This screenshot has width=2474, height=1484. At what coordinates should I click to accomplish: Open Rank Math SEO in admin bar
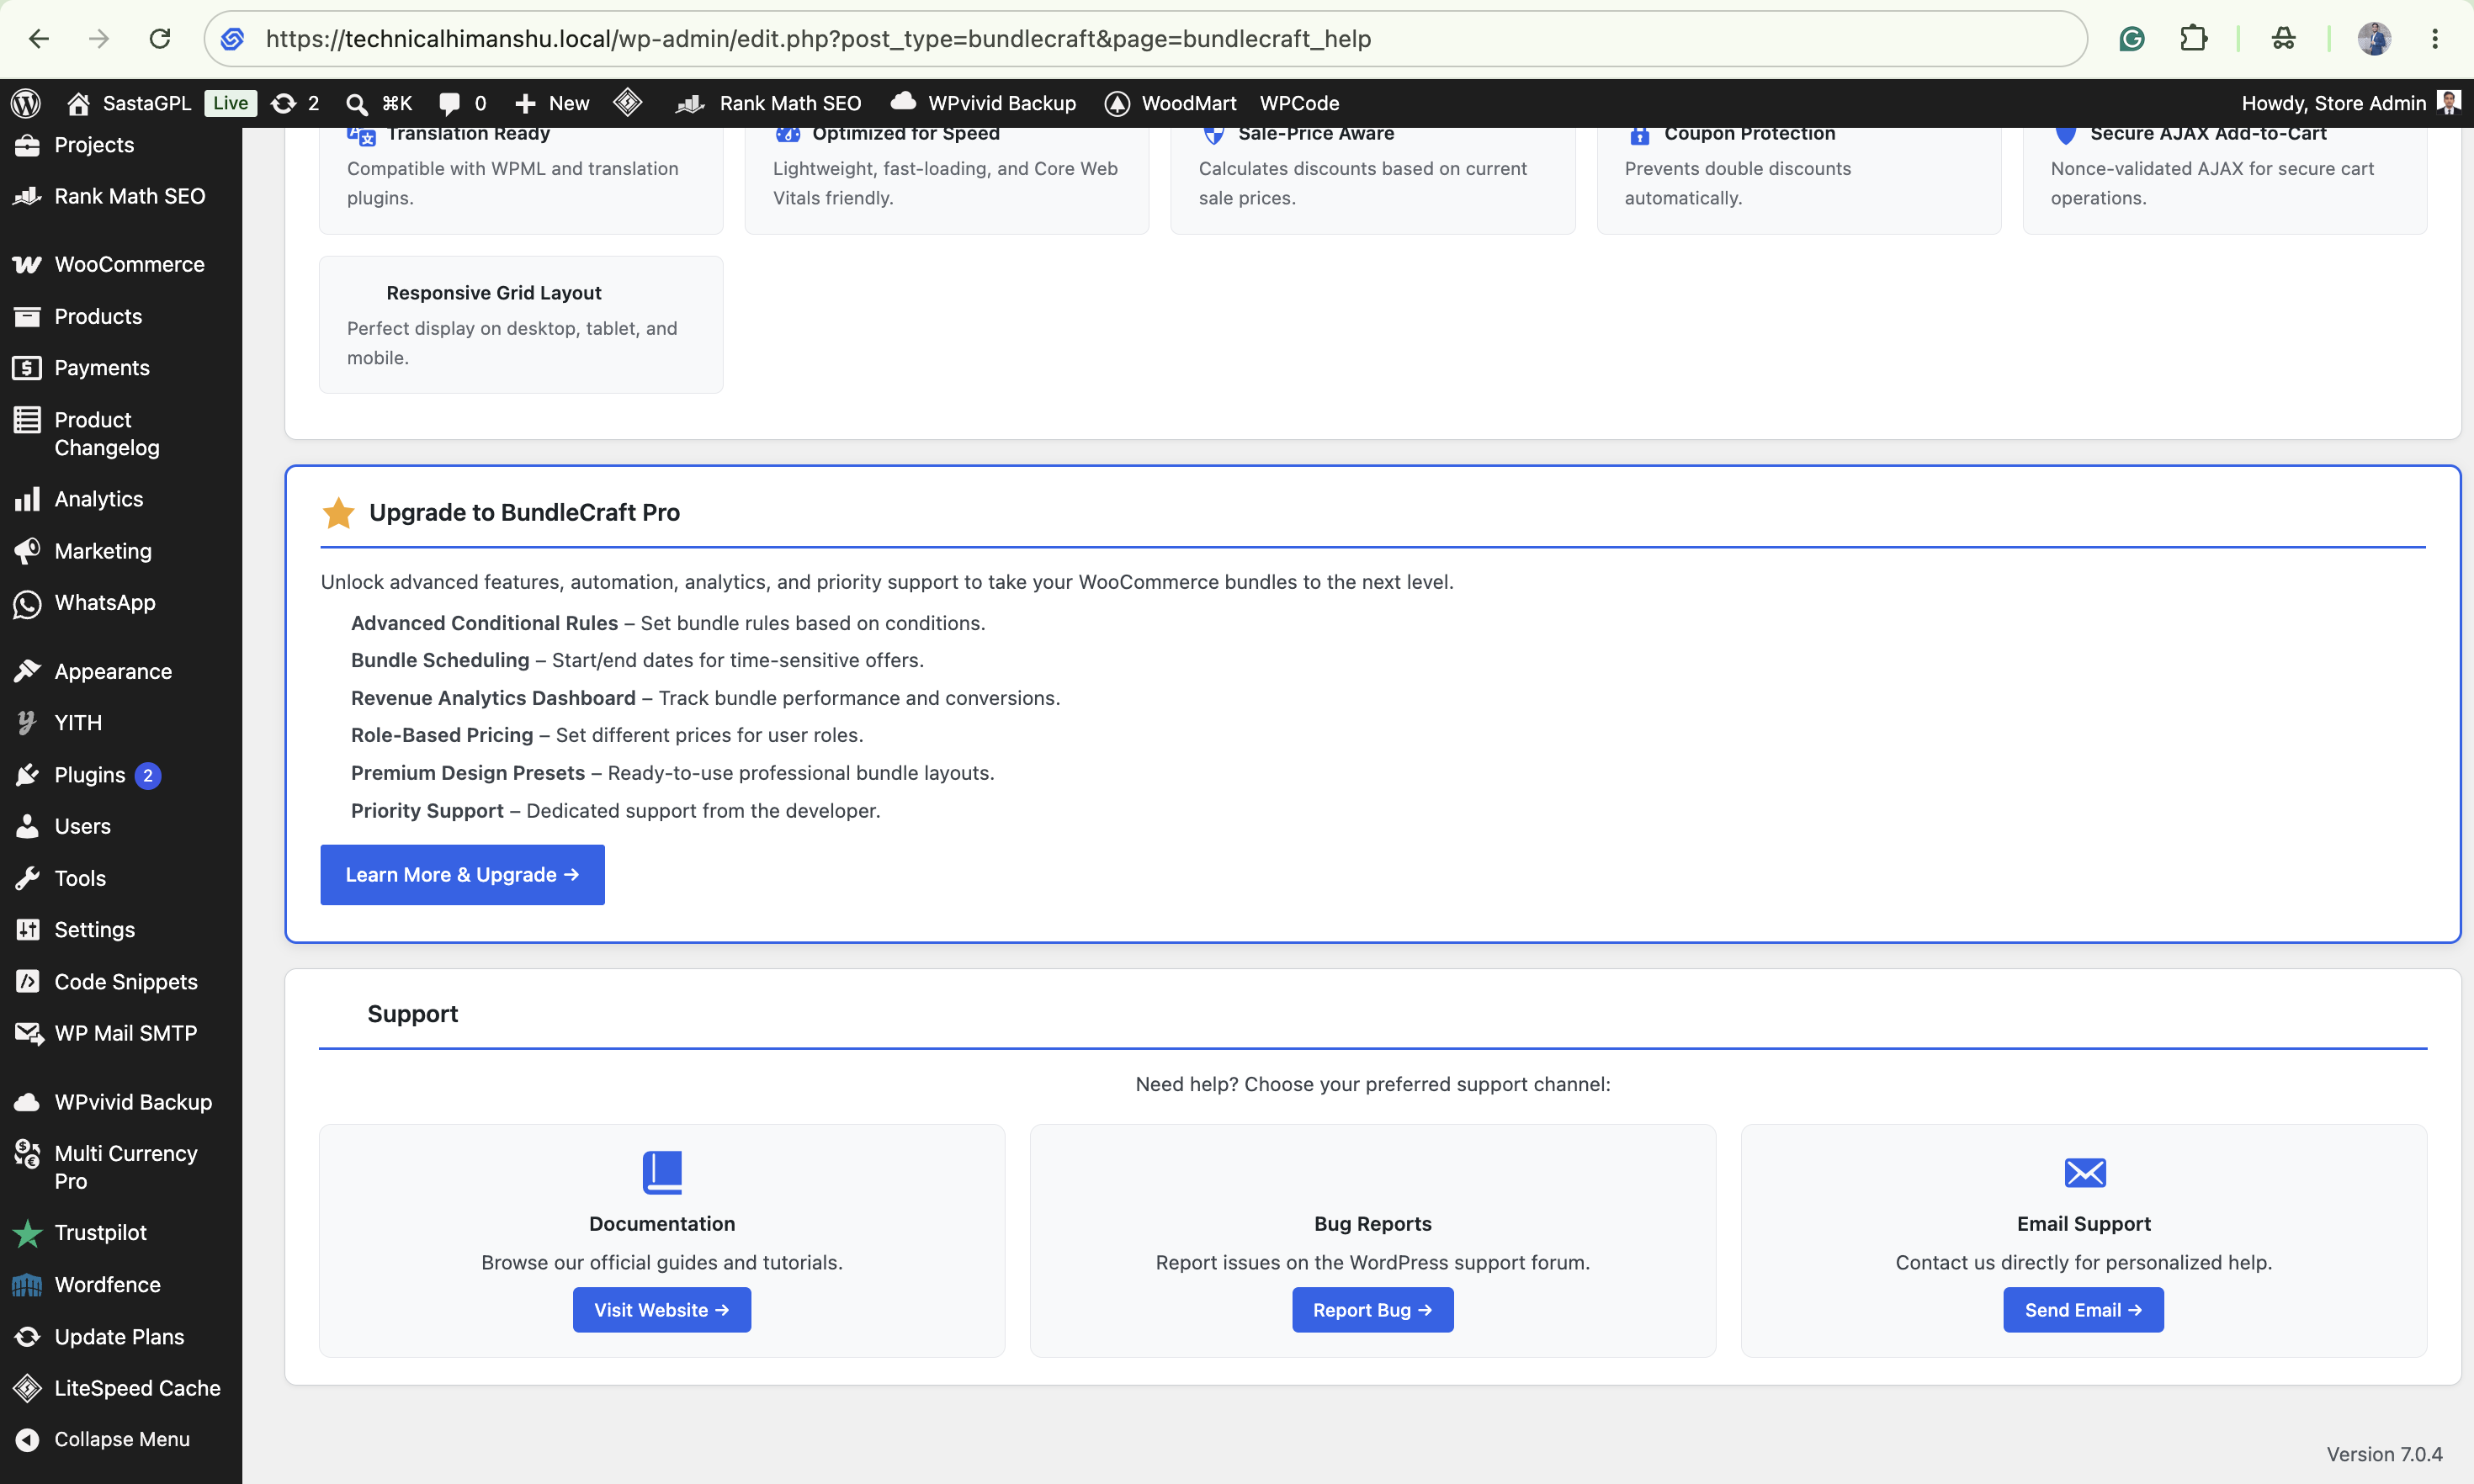768,103
